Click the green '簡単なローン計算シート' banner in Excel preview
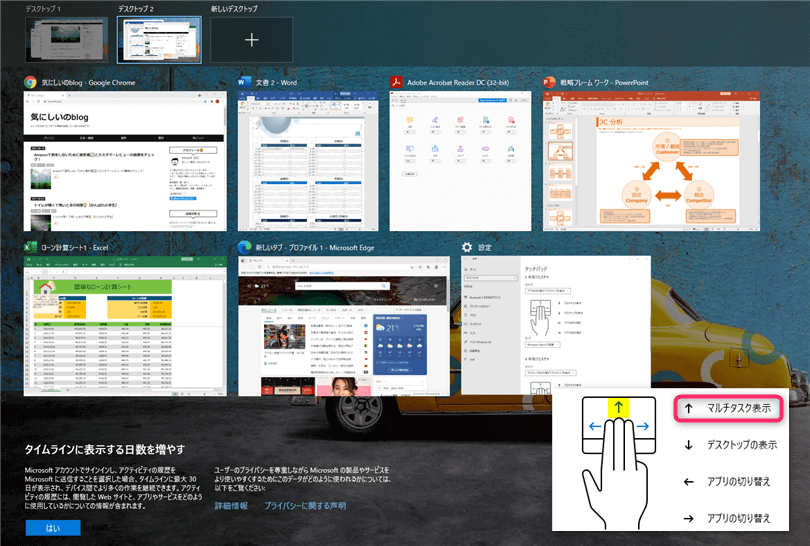Image resolution: width=810 pixels, height=546 pixels. [x=103, y=287]
